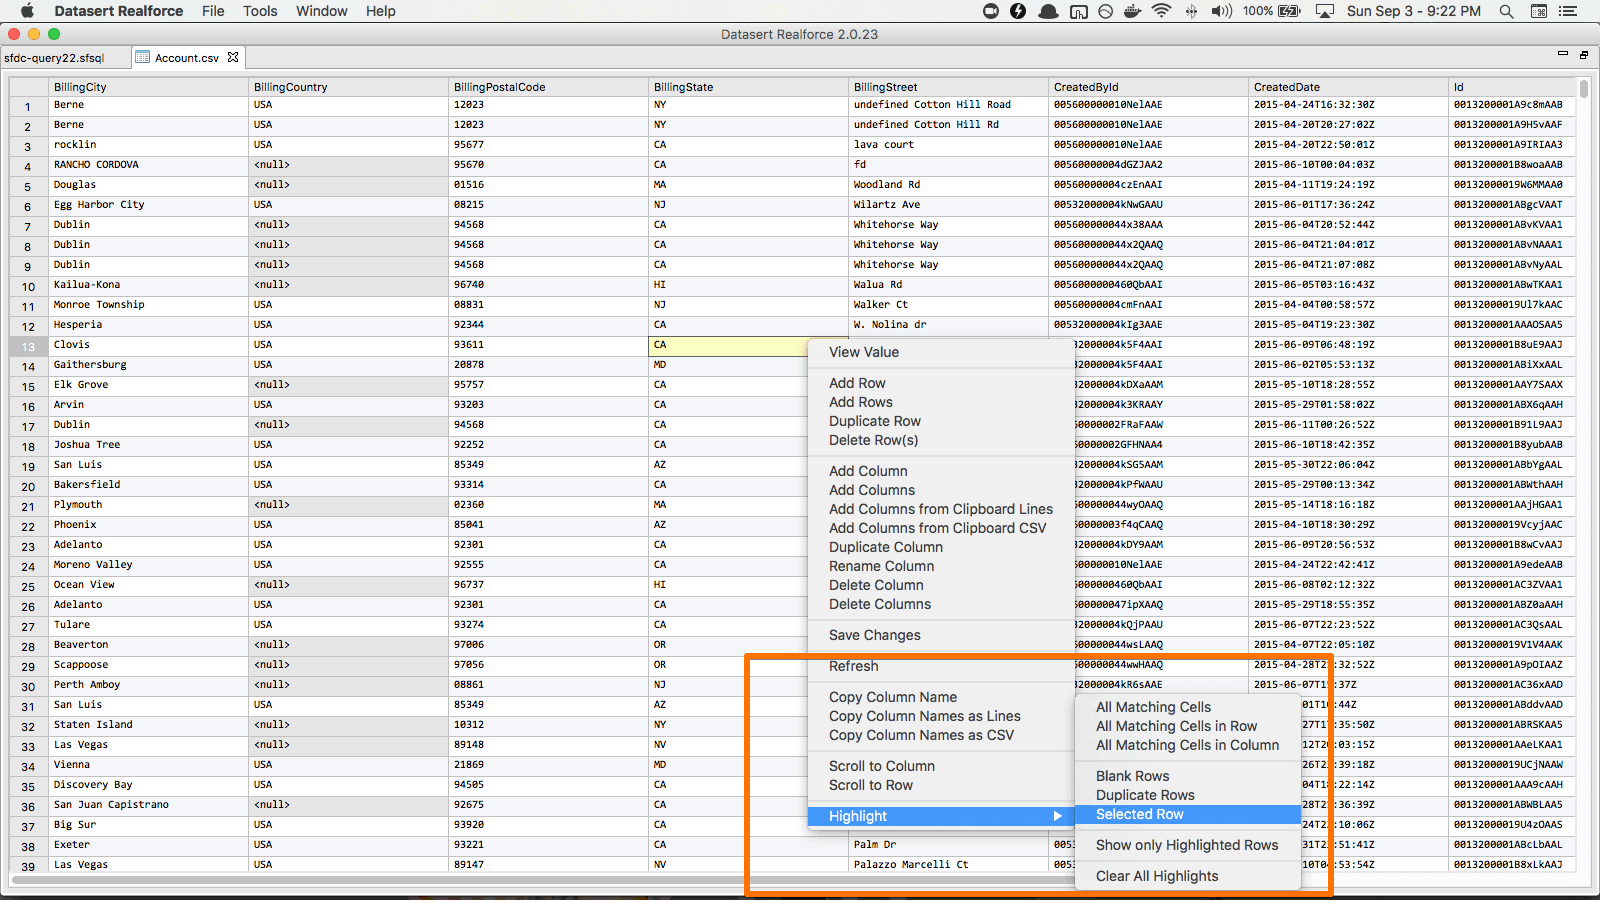Screen dimensions: 1600x901
Task: Select Show only Highlighted Rows
Action: (1186, 845)
